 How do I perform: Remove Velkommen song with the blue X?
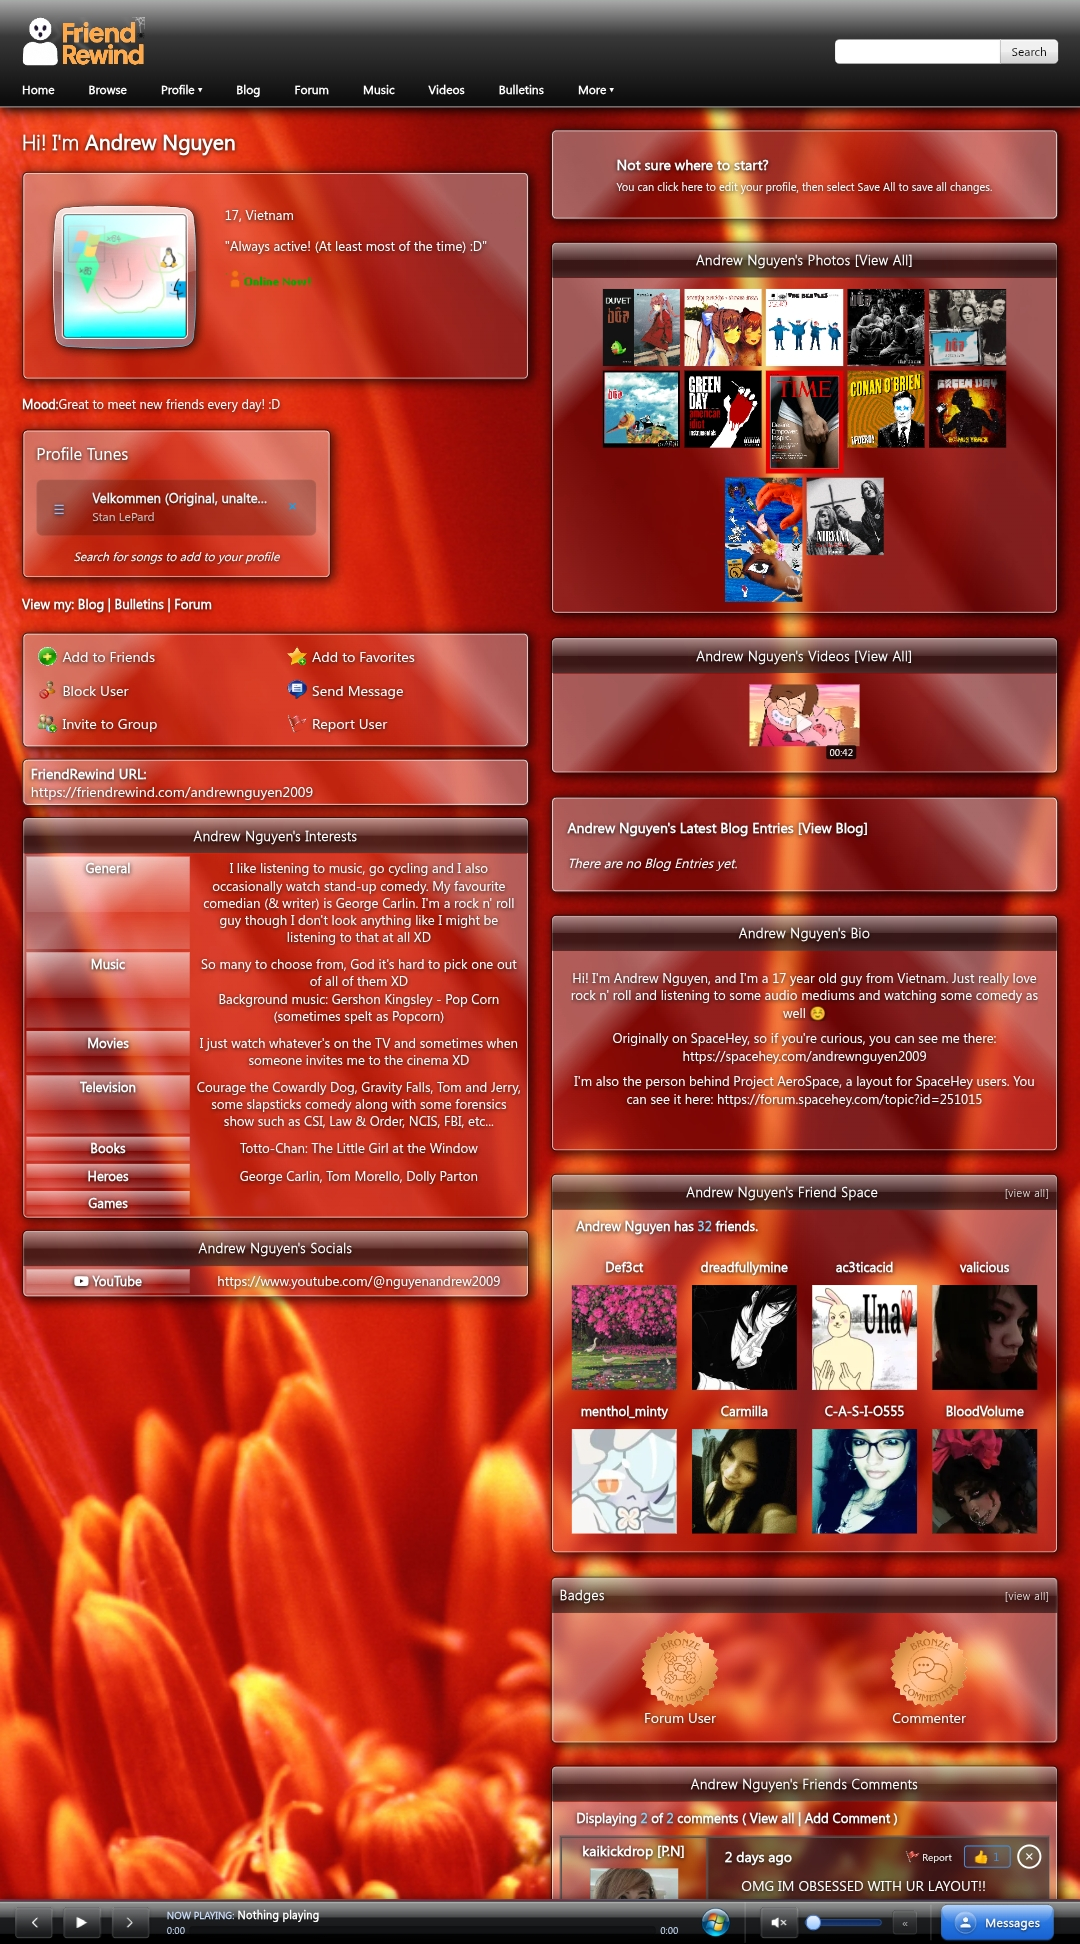(293, 507)
